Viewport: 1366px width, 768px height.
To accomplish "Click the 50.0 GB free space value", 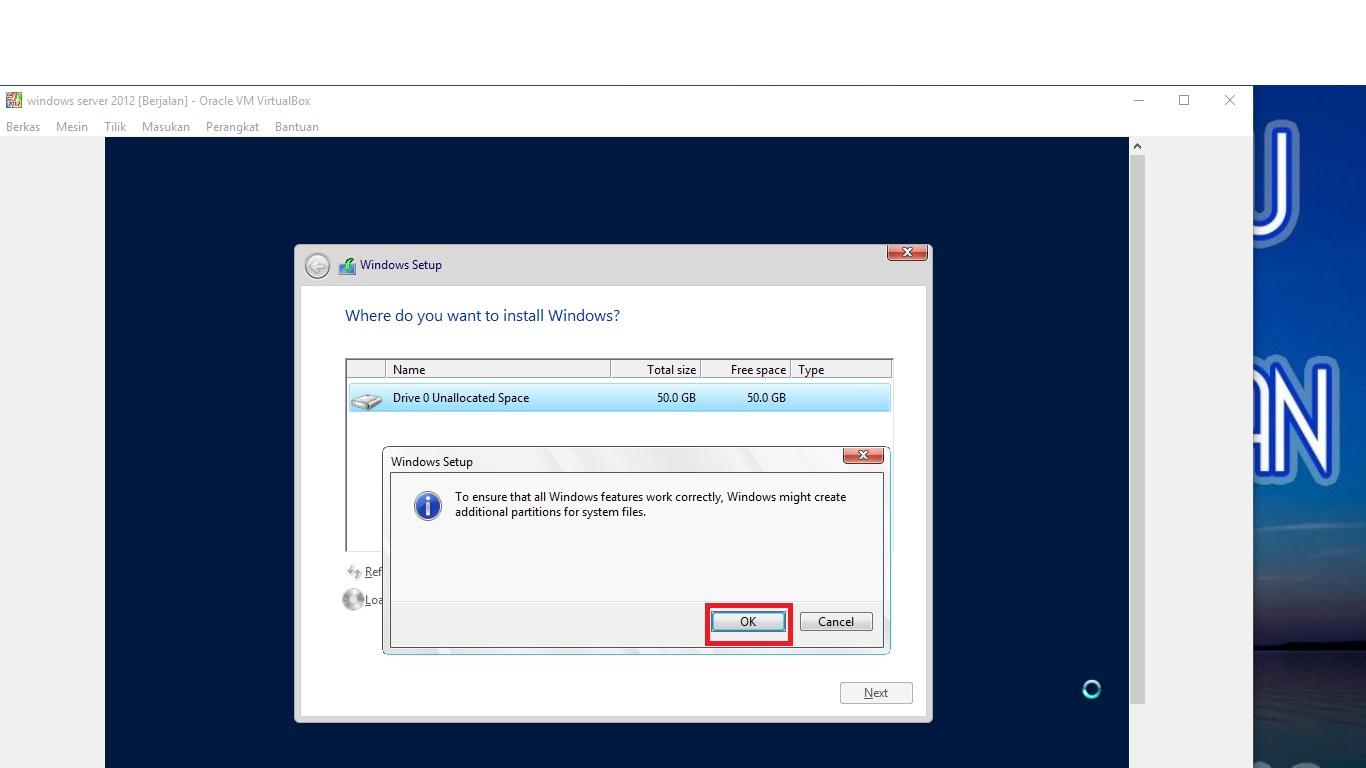I will tap(766, 398).
